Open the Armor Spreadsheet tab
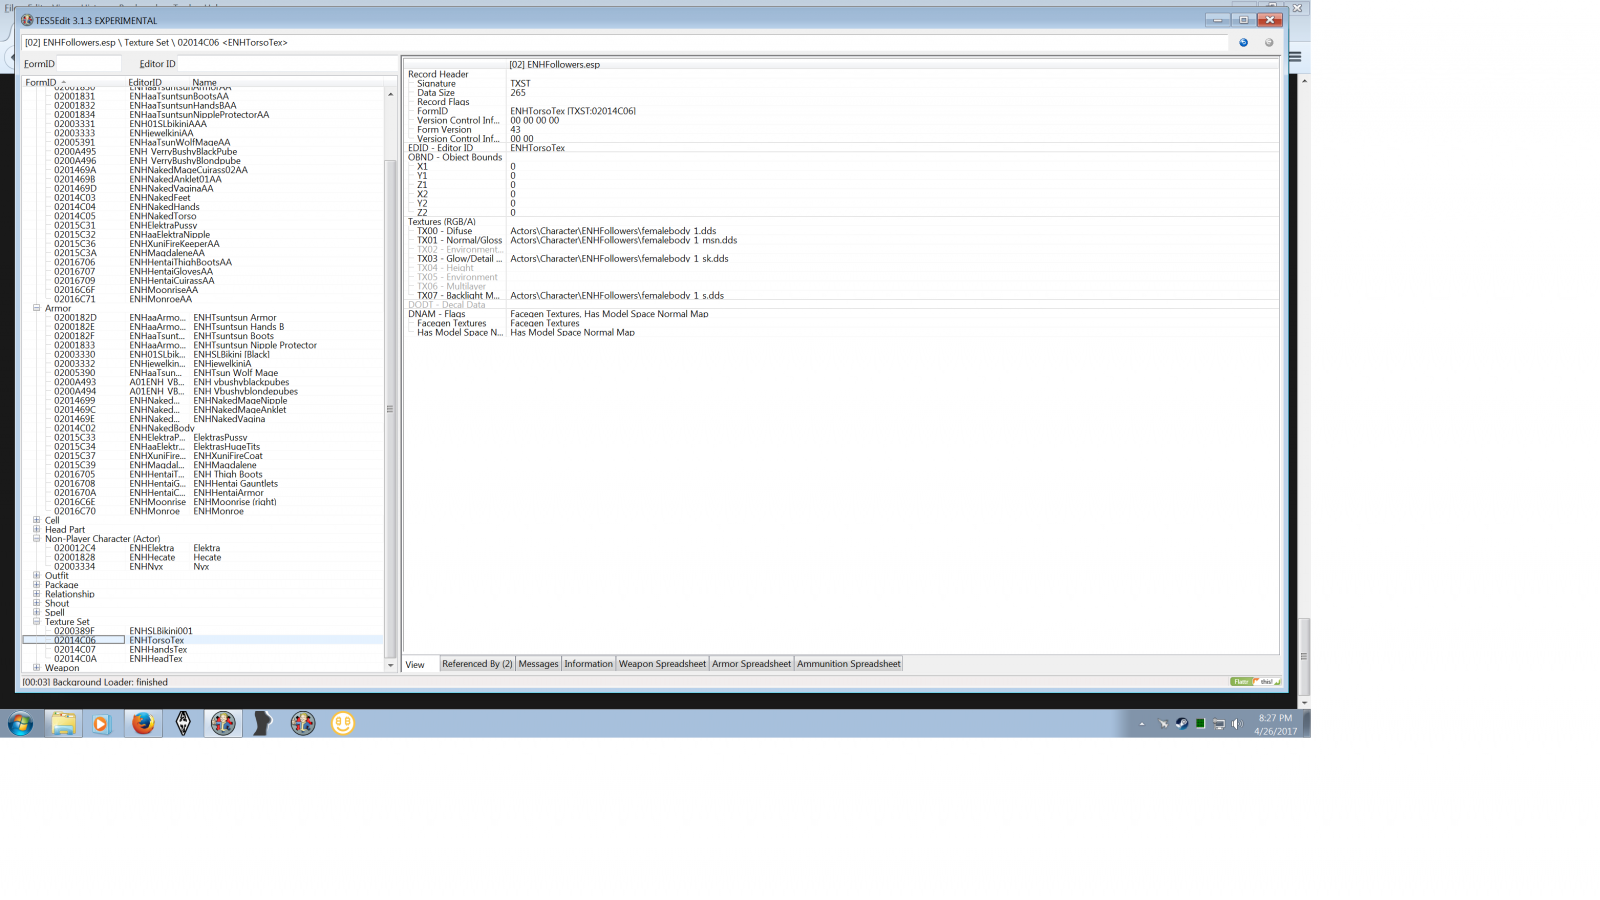Screen dimensions: 1600x900 751,664
